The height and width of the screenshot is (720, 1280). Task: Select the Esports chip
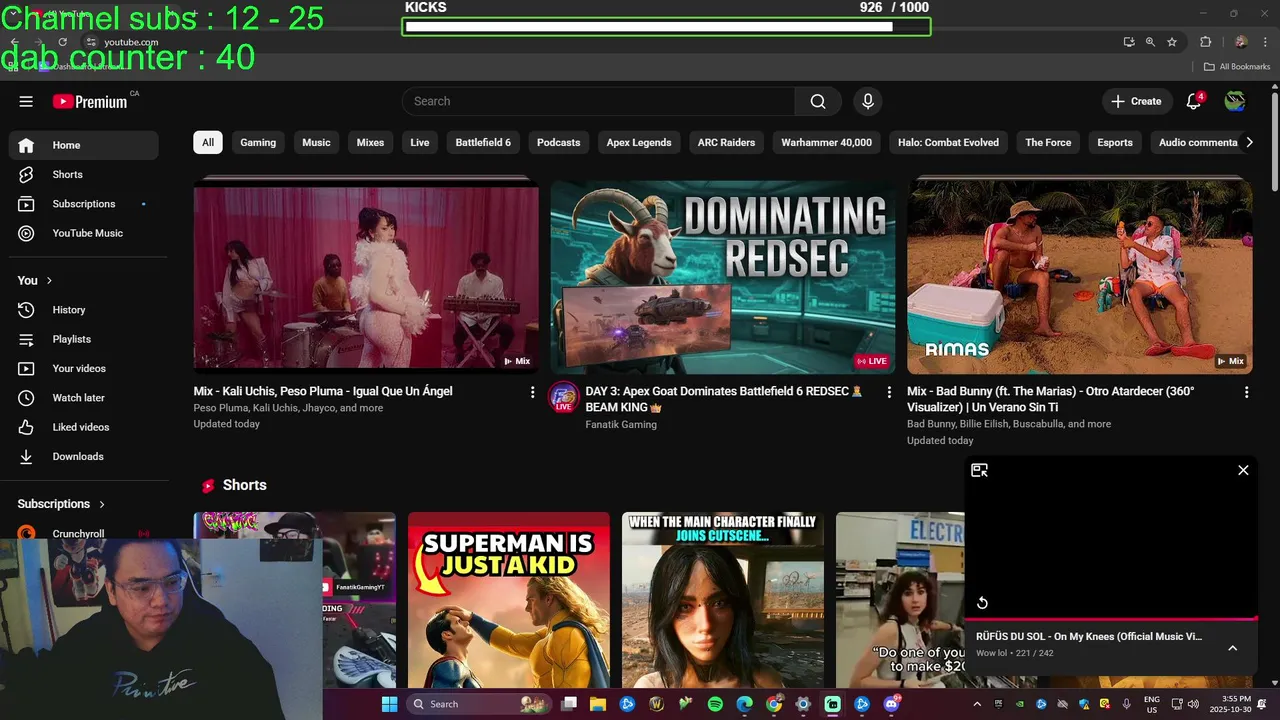tap(1115, 142)
